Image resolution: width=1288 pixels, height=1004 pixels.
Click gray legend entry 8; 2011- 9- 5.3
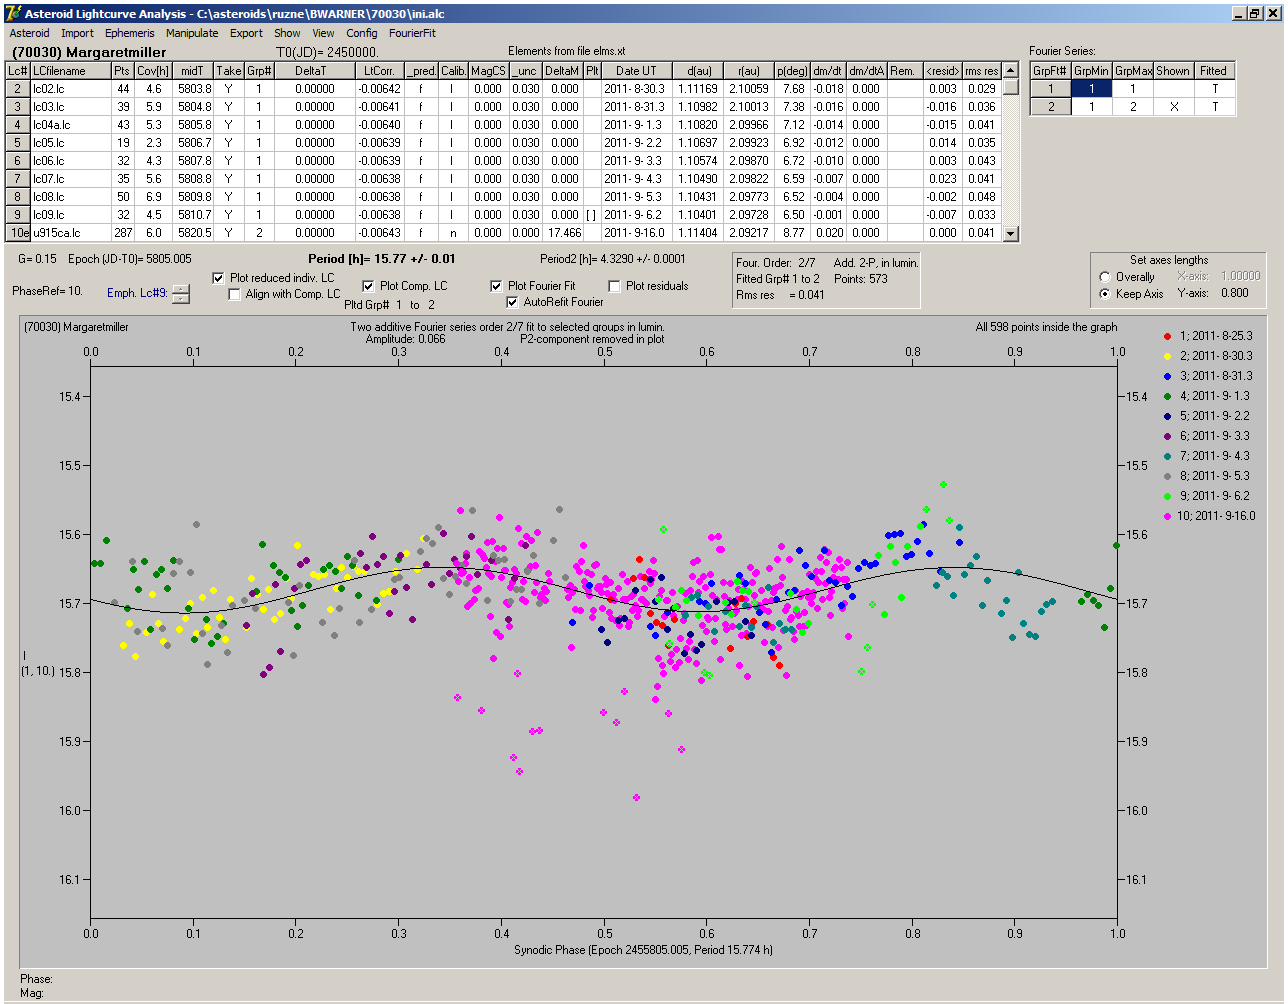click(x=1208, y=476)
